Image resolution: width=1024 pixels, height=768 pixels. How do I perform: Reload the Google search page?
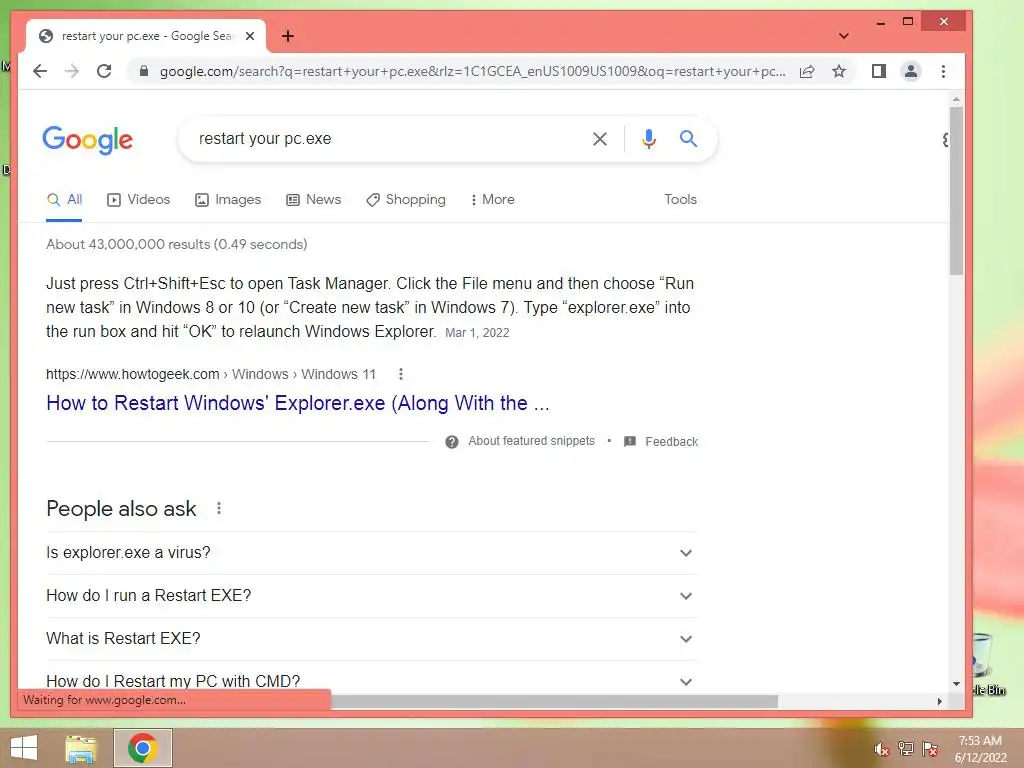click(x=104, y=71)
